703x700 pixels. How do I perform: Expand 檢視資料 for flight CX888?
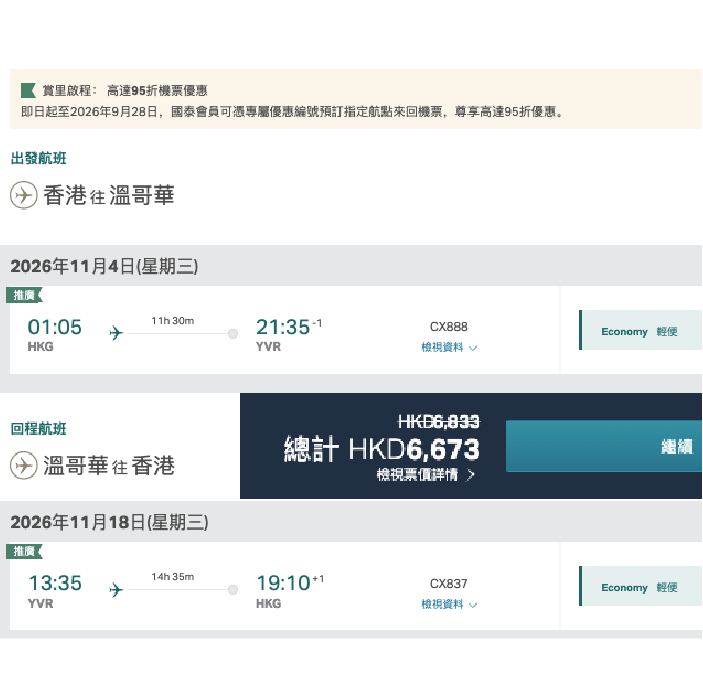[449, 348]
